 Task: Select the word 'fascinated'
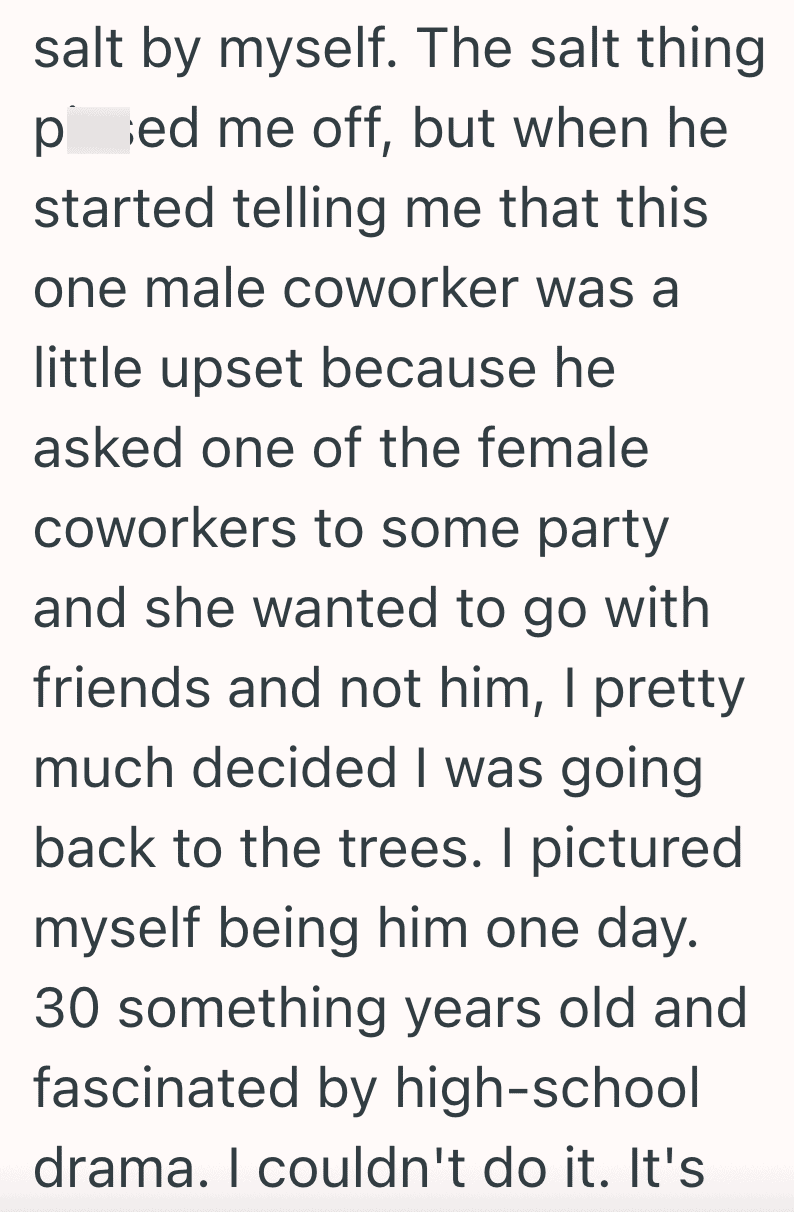(x=168, y=1089)
